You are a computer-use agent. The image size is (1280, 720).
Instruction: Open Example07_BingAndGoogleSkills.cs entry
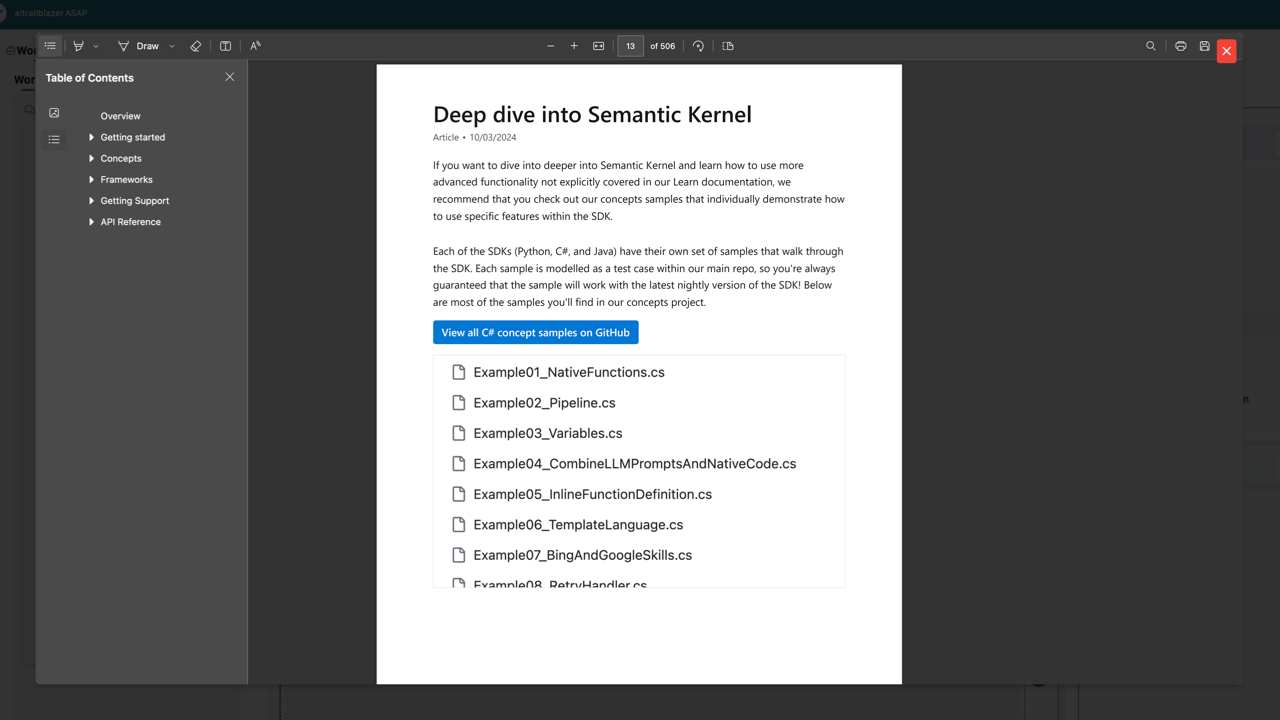583,555
